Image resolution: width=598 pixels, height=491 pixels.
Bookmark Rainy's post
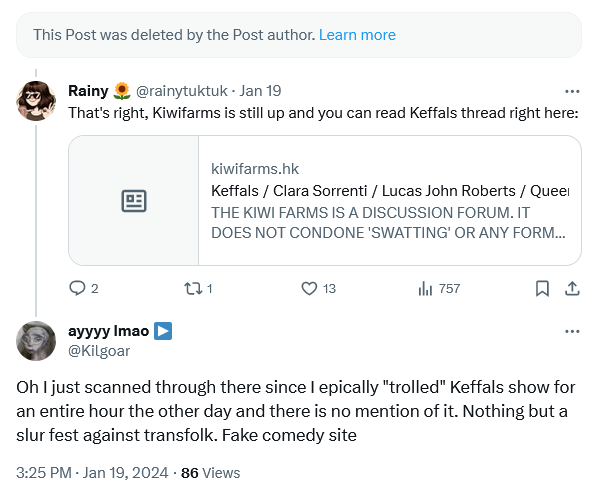(542, 288)
